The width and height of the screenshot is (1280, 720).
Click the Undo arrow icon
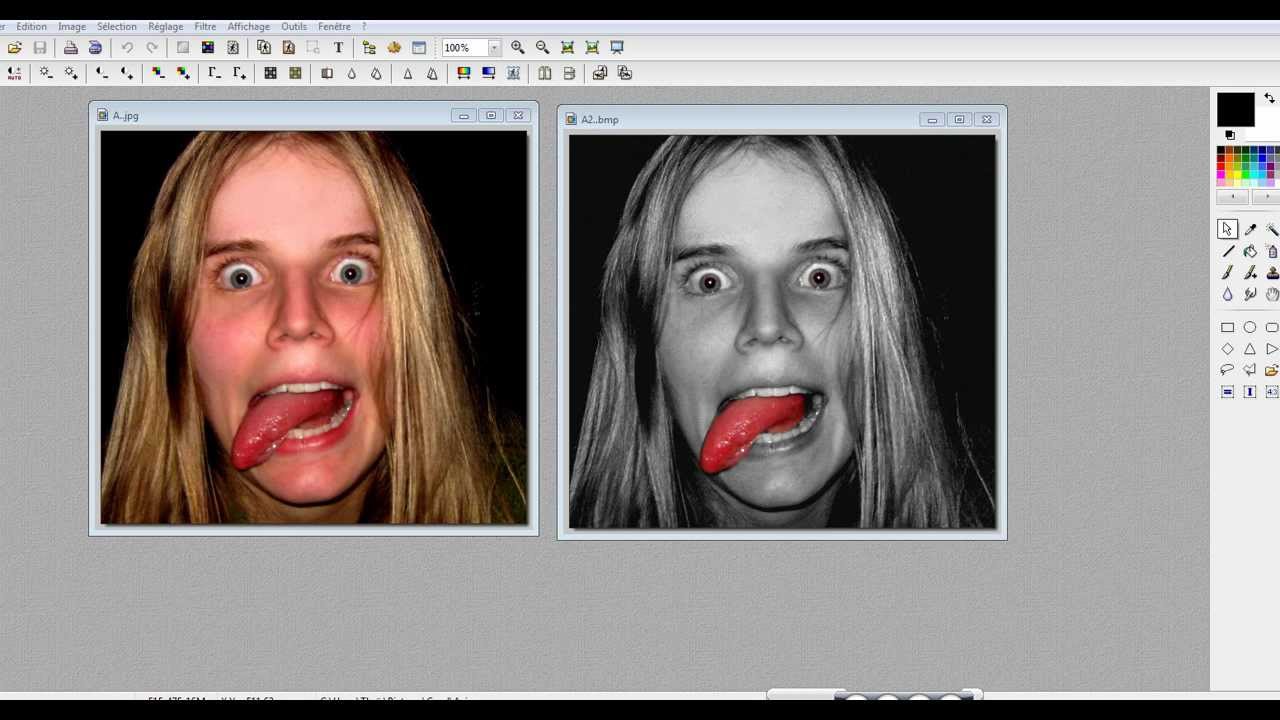(x=127, y=47)
